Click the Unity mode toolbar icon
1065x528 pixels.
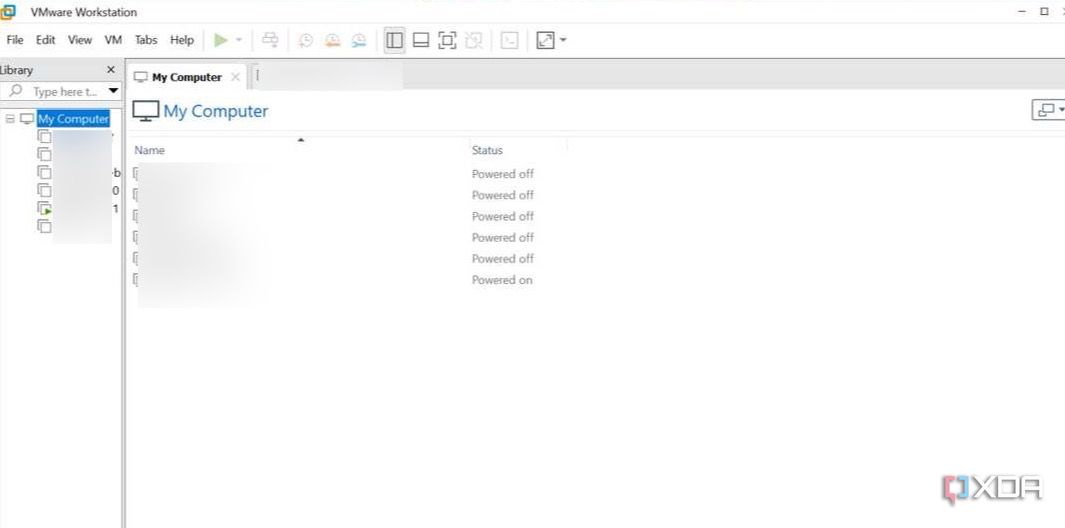tap(474, 40)
